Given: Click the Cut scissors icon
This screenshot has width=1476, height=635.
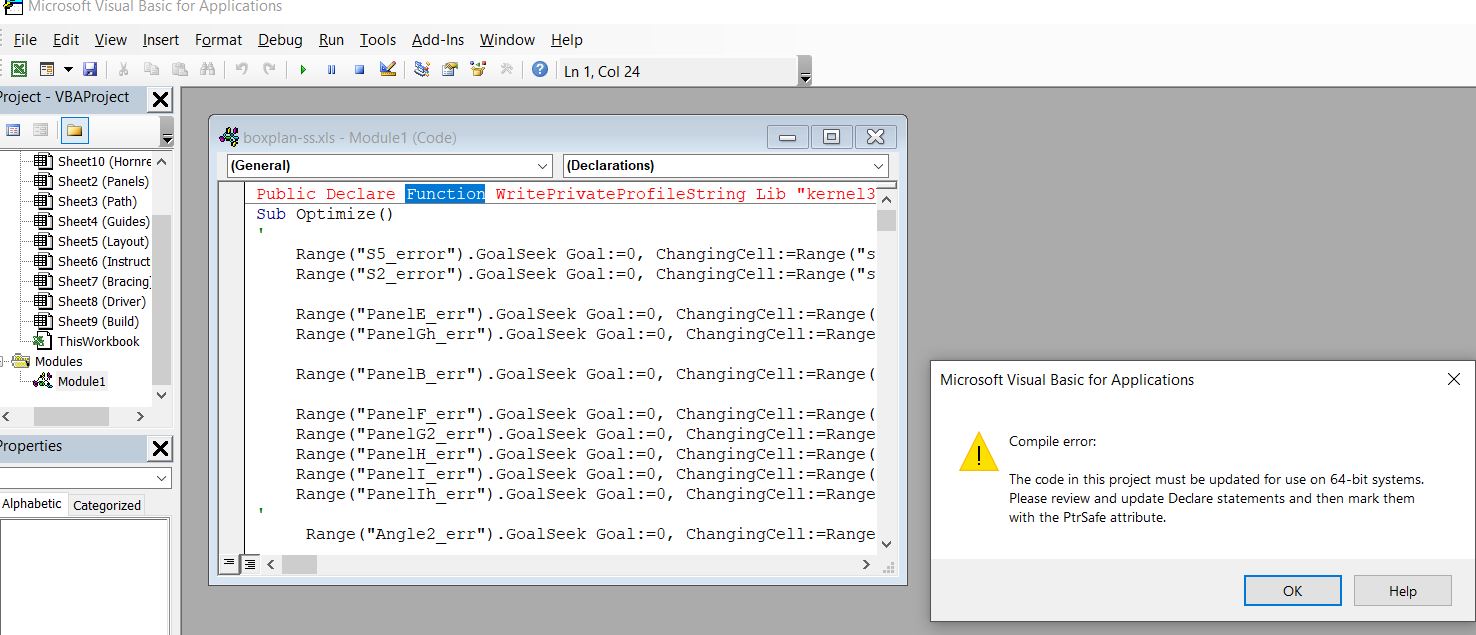Looking at the screenshot, I should tap(123, 69).
